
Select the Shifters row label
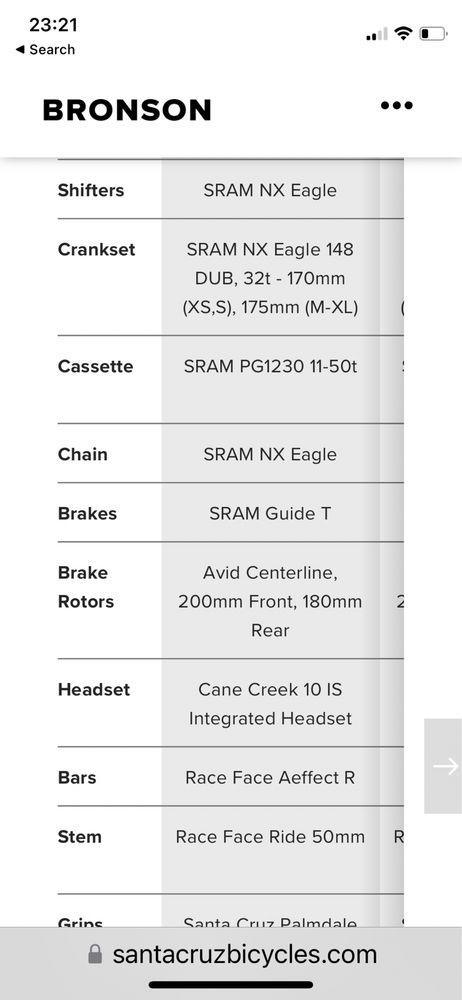pyautogui.click(x=91, y=190)
